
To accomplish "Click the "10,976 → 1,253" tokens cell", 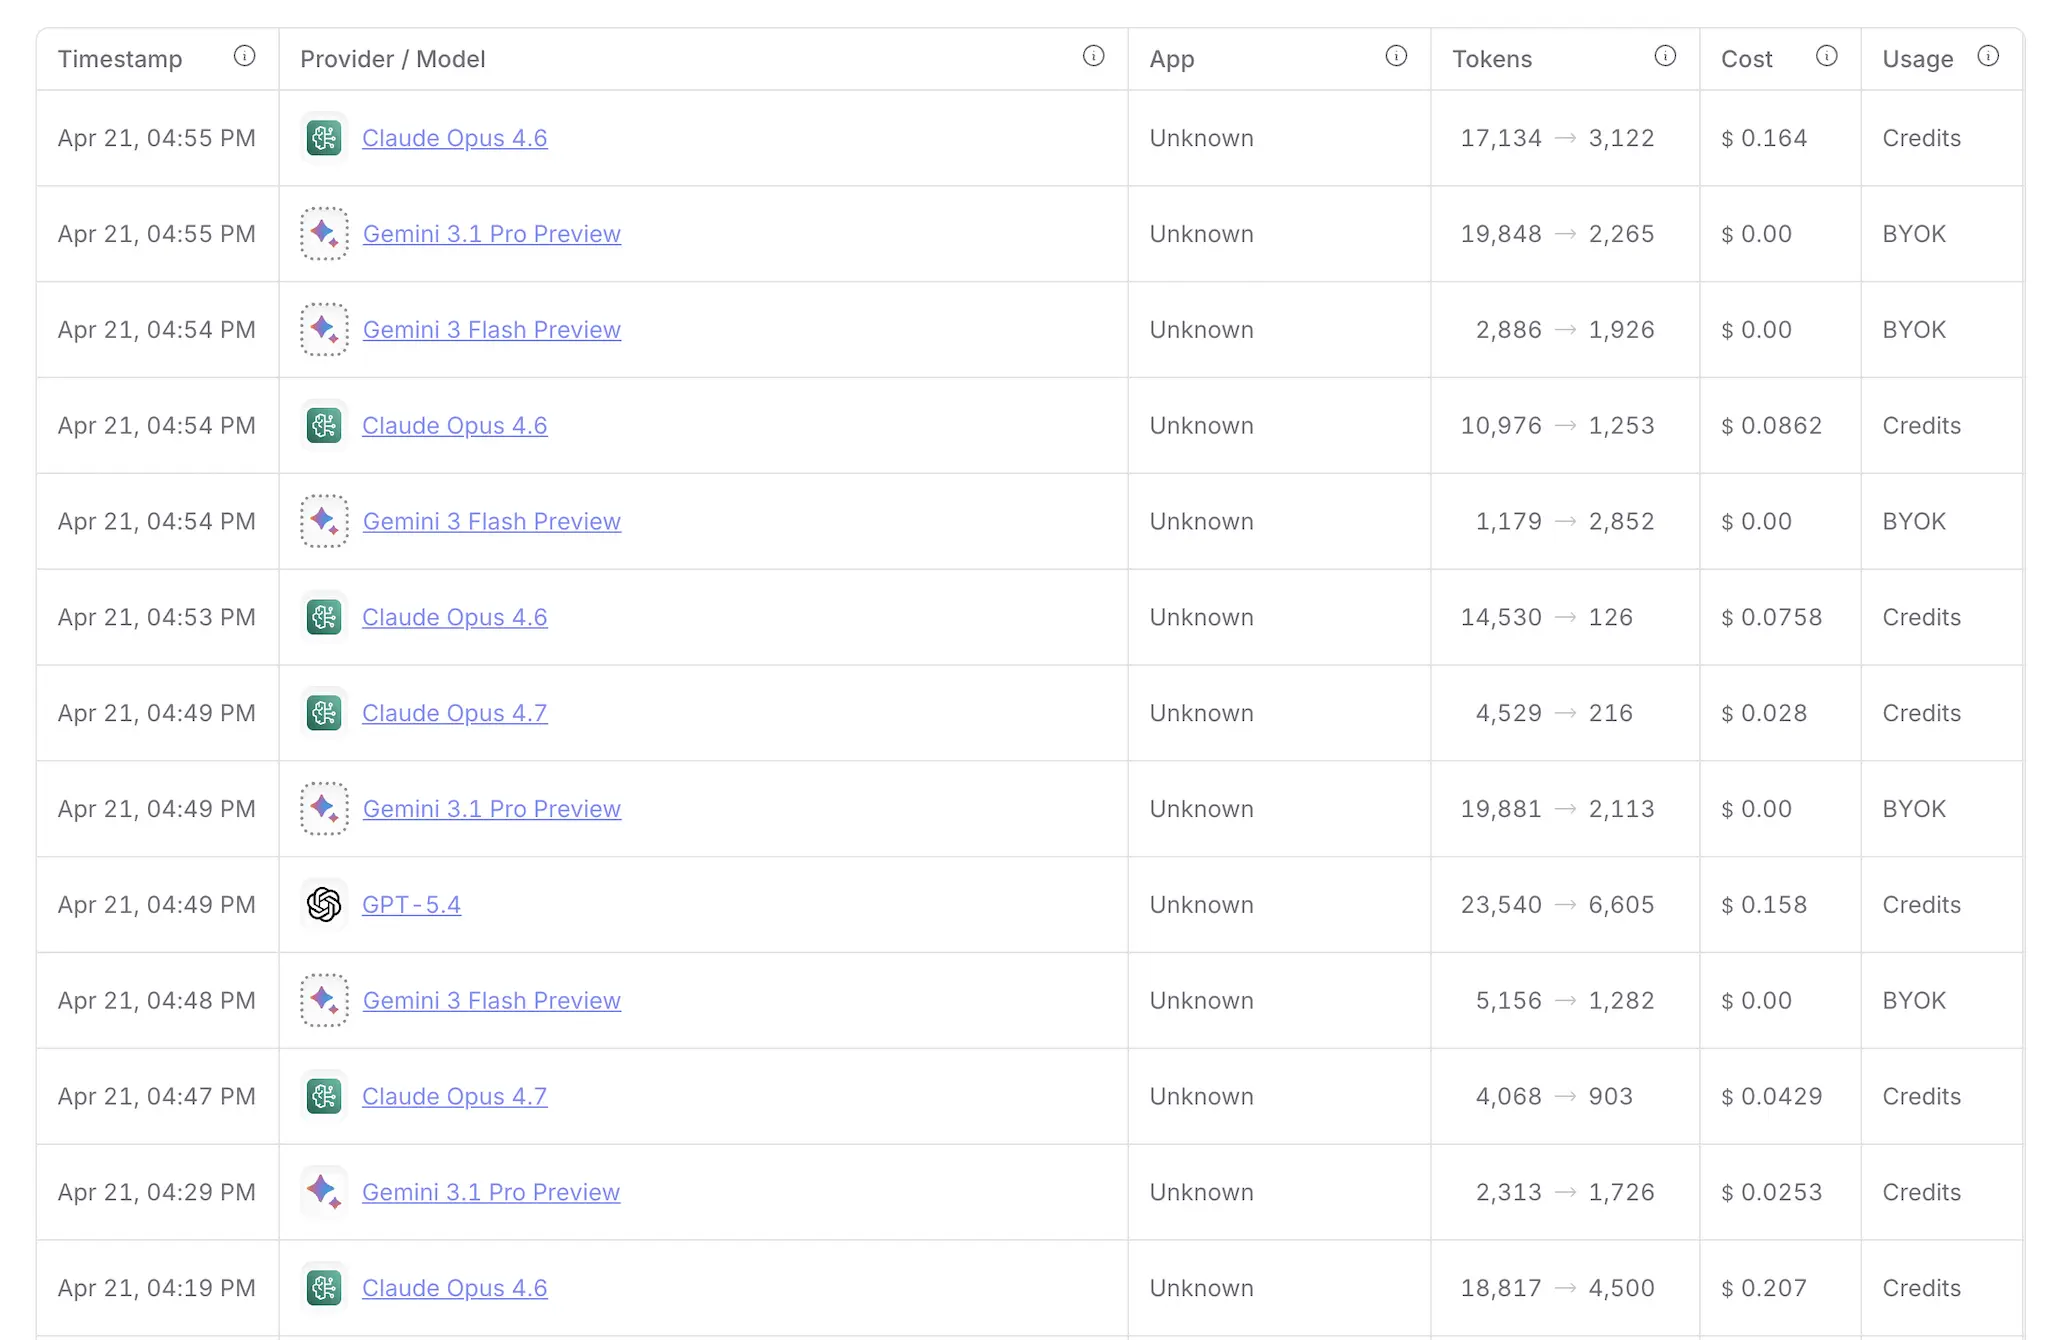I will (1557, 426).
